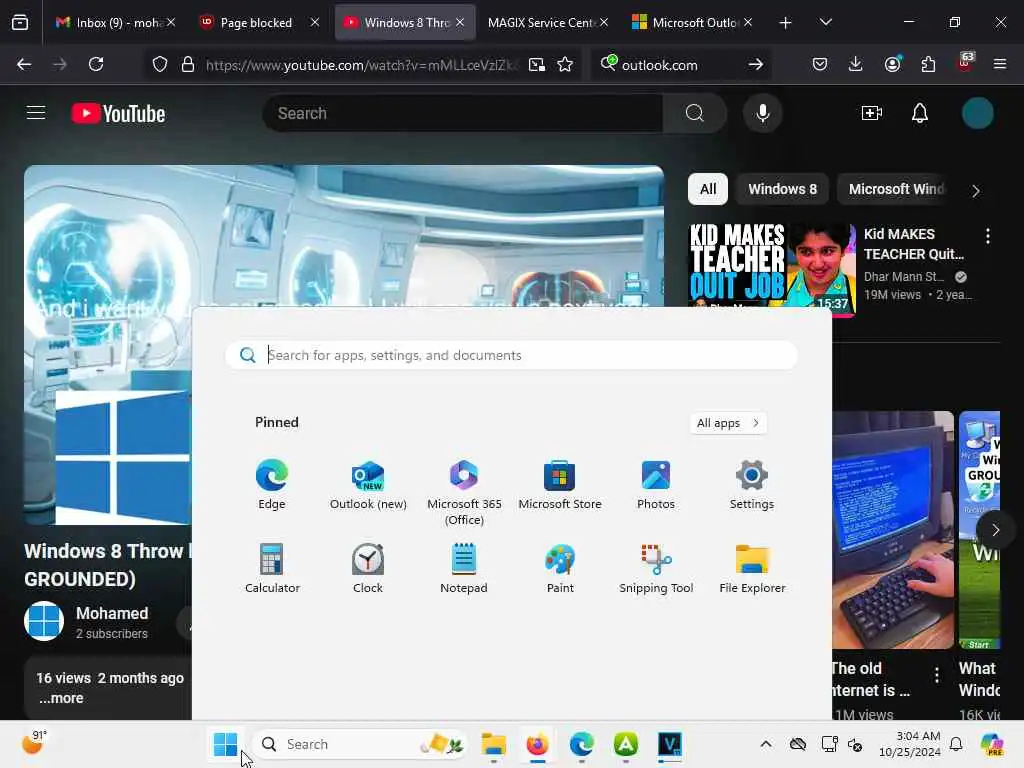The image size is (1024, 768).
Task: Open Firefox extensions puzzle icon
Action: [928, 64]
